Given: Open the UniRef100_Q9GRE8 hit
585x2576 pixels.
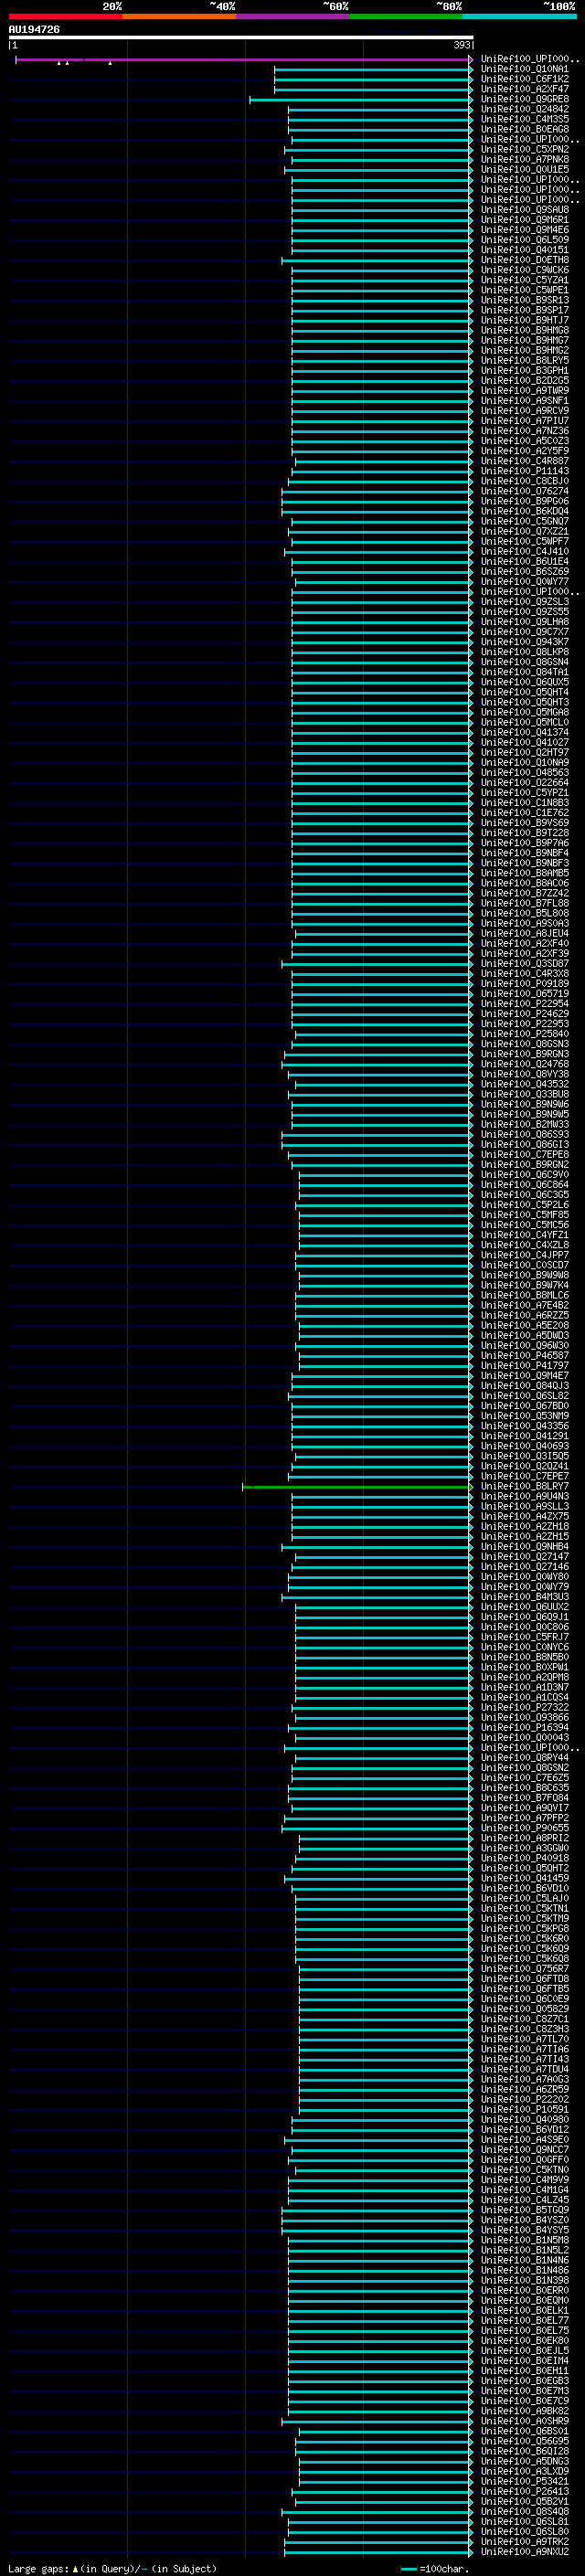Looking at the screenshot, I should (x=525, y=100).
